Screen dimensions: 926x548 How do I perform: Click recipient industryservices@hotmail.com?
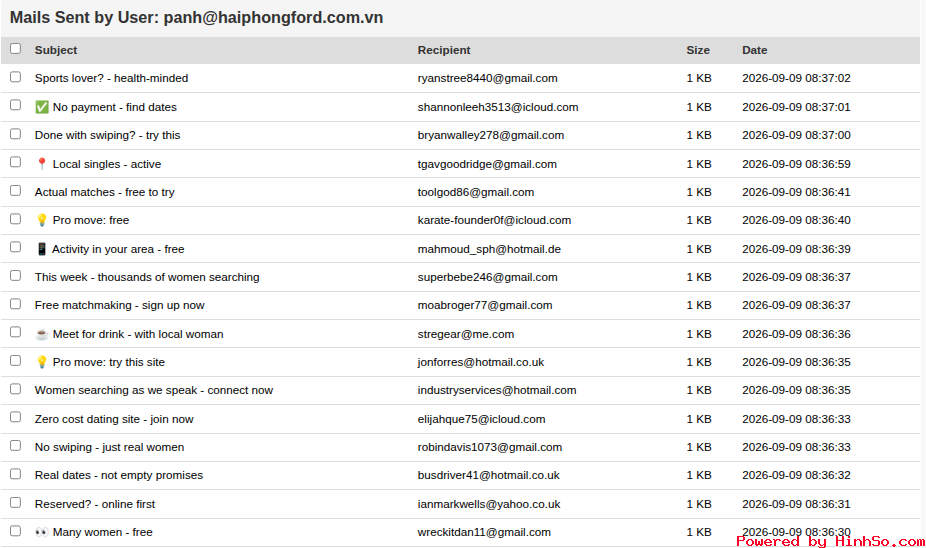(x=497, y=390)
